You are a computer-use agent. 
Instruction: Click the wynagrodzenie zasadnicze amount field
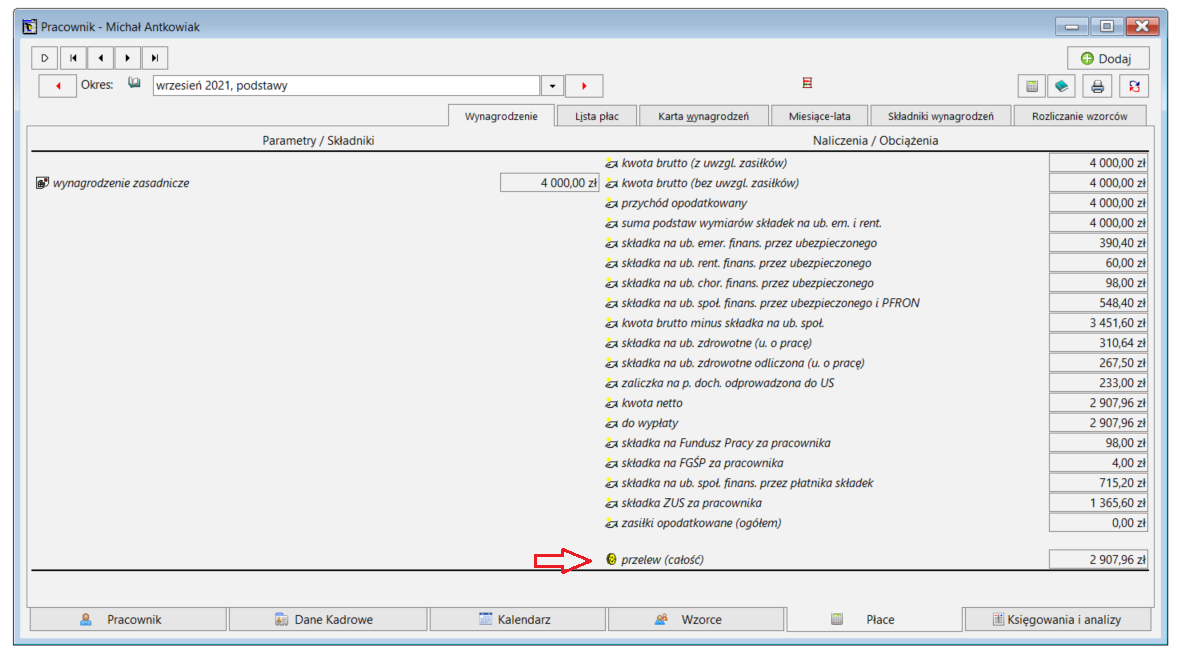pyautogui.click(x=550, y=182)
